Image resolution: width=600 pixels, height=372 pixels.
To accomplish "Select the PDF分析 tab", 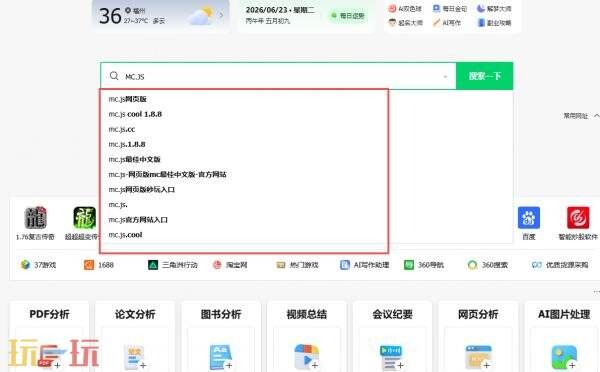I will click(x=49, y=314).
